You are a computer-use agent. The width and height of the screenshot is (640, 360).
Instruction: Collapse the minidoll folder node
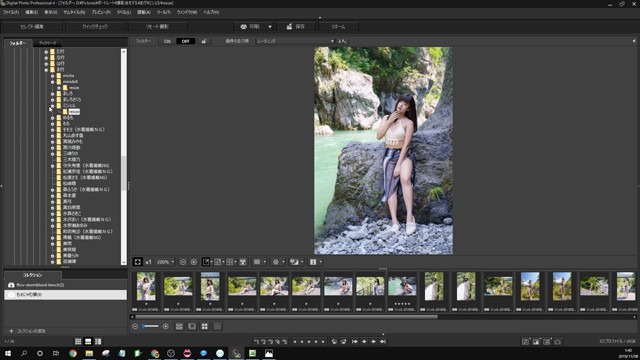pyautogui.click(x=52, y=82)
